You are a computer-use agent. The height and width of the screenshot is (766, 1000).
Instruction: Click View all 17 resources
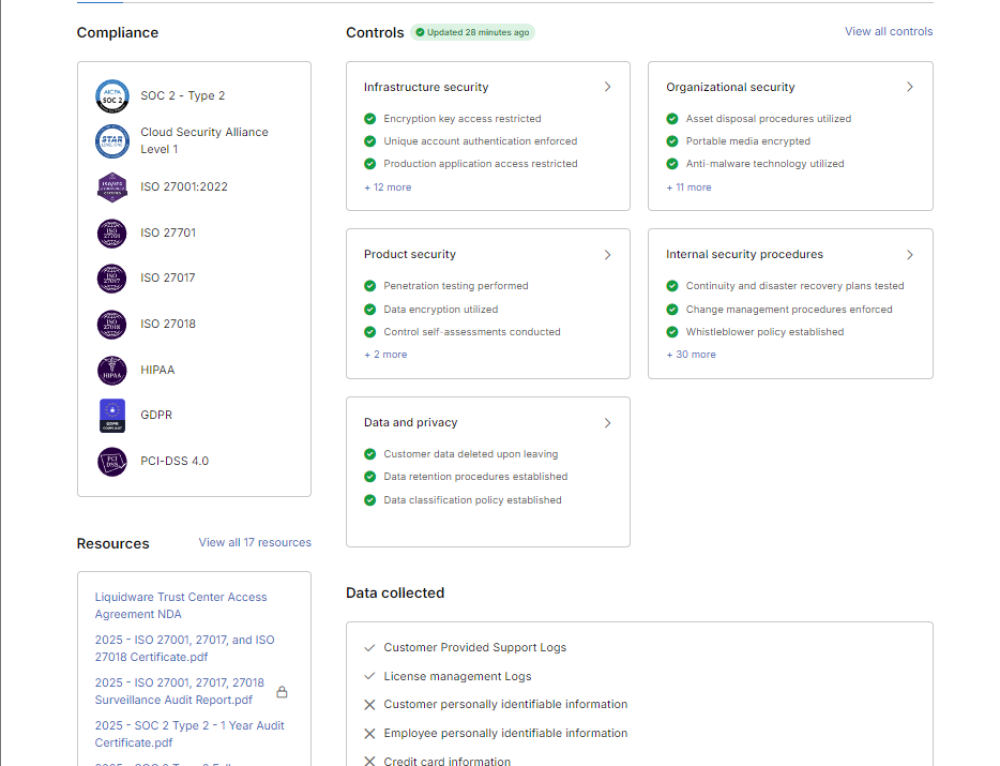click(254, 542)
